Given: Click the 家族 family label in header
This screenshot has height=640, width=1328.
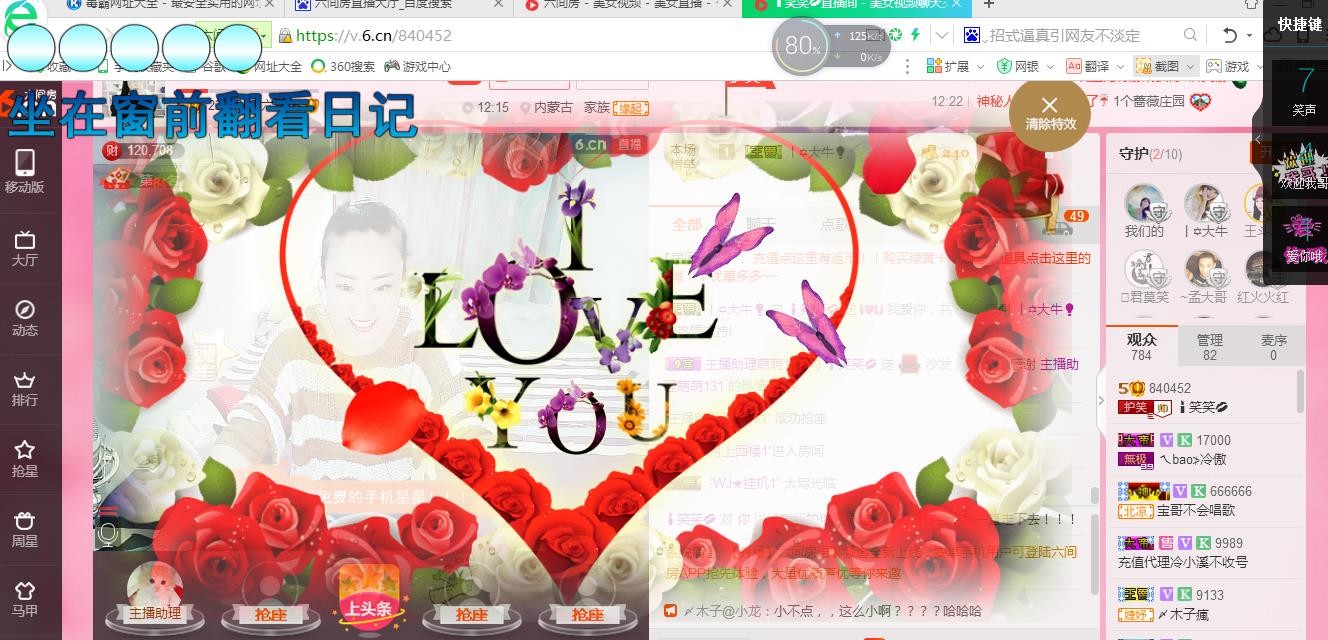Looking at the screenshot, I should [597, 107].
